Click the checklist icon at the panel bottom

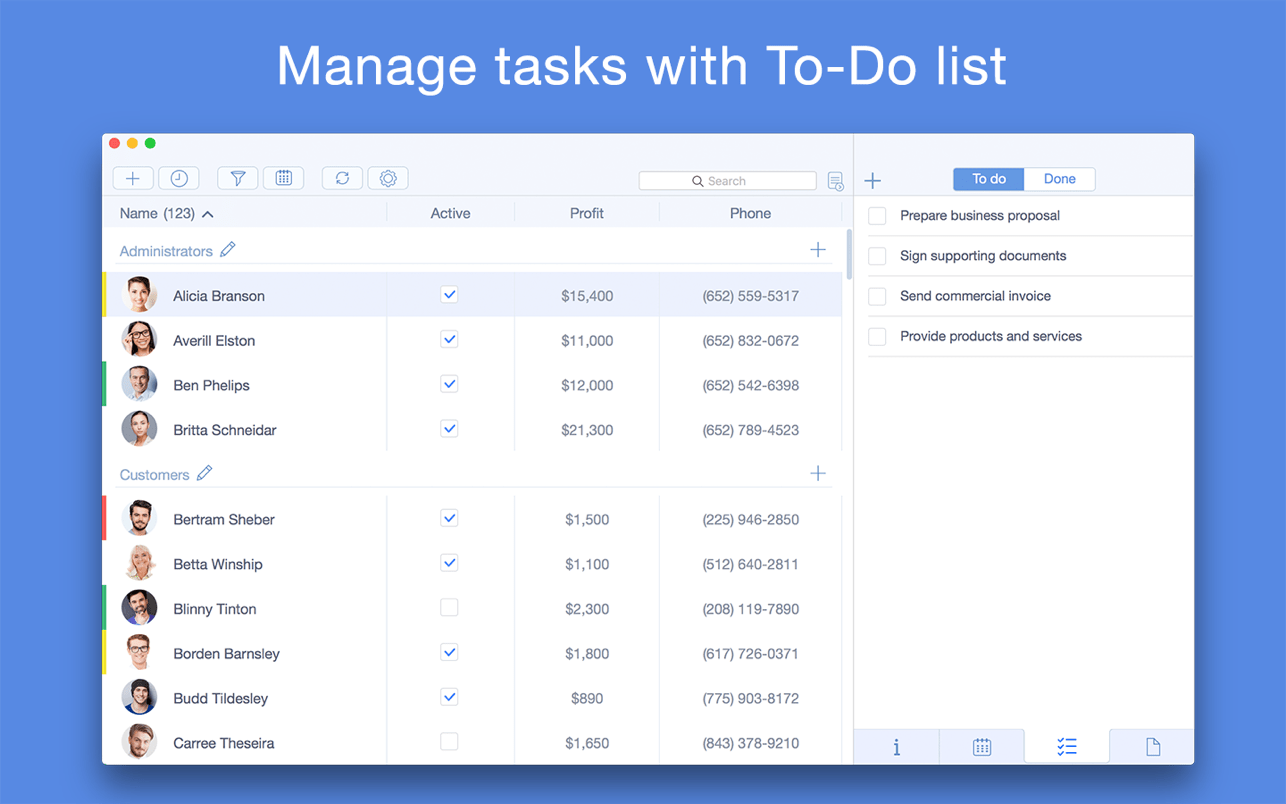click(1066, 746)
